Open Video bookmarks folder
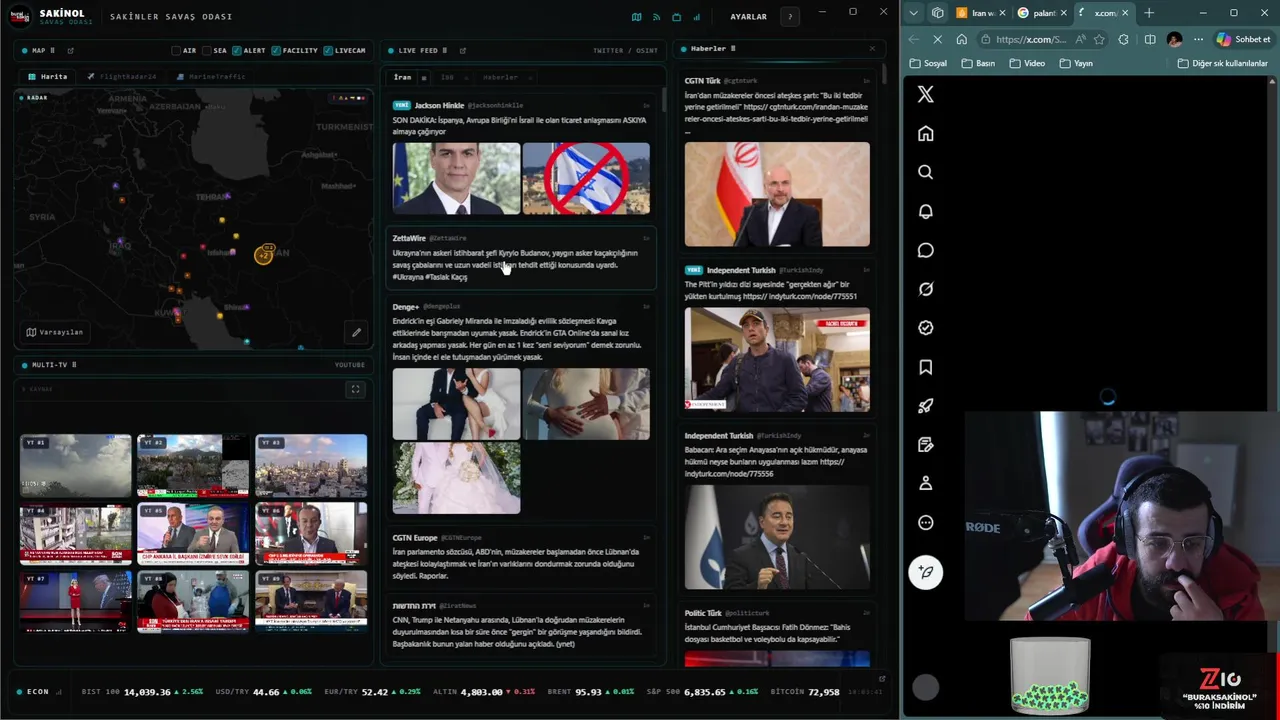The width and height of the screenshot is (1280, 720). (1027, 63)
